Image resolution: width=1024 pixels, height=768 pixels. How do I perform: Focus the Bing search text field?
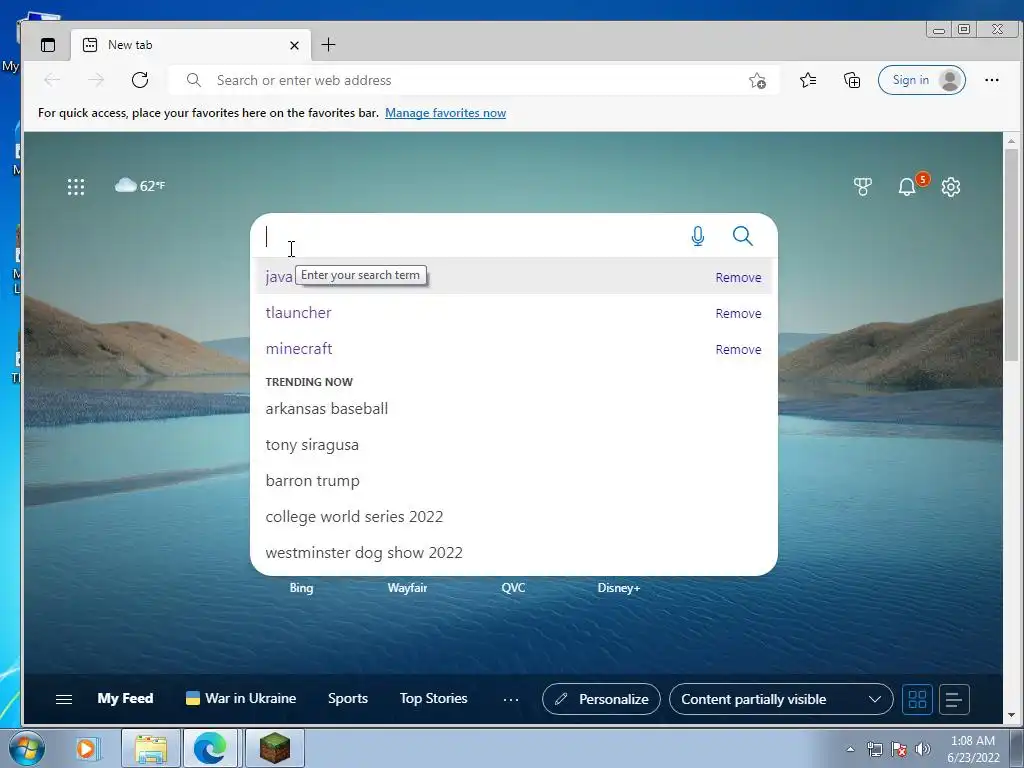[470, 236]
